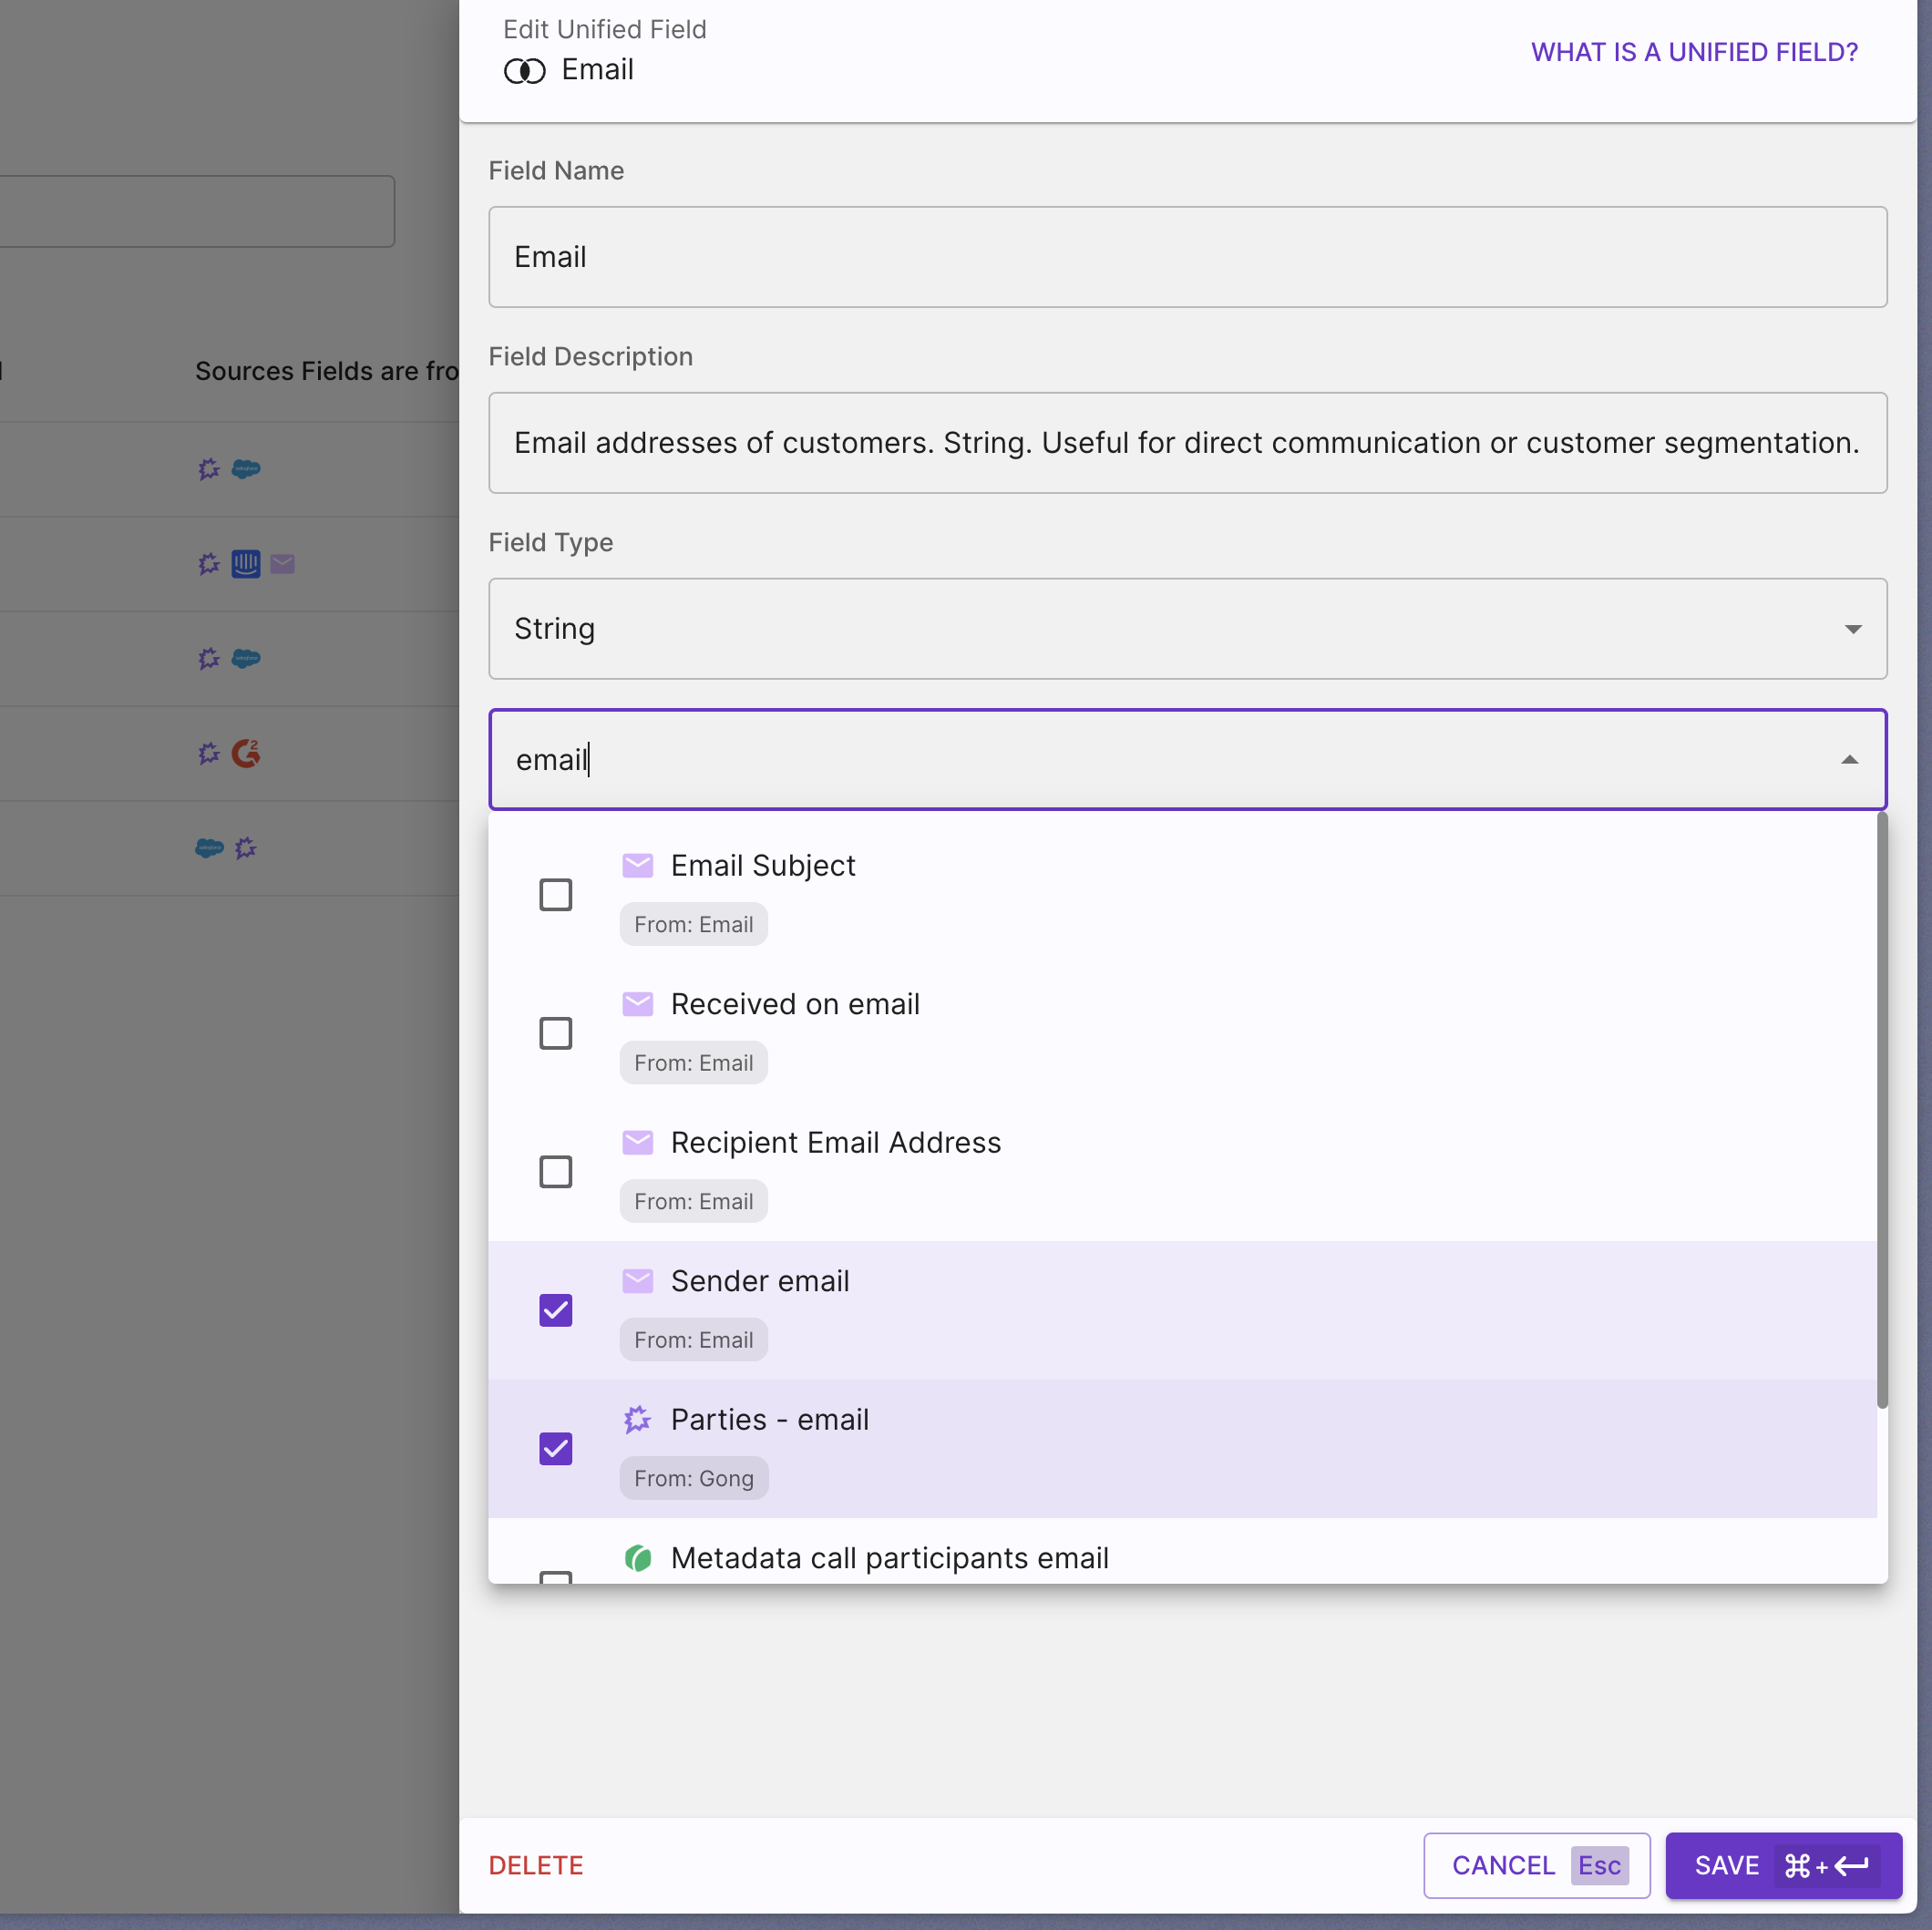Enable the Recipient Email Address checkbox

click(555, 1171)
